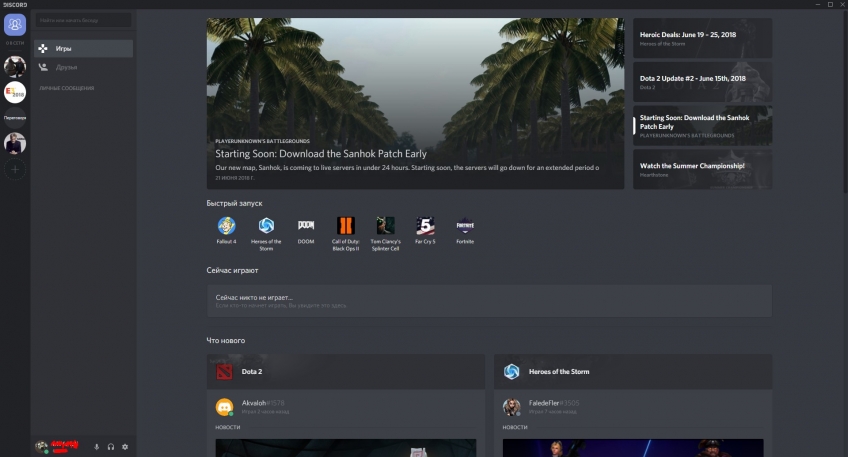Click the Быстрый запуск heading

[234, 203]
